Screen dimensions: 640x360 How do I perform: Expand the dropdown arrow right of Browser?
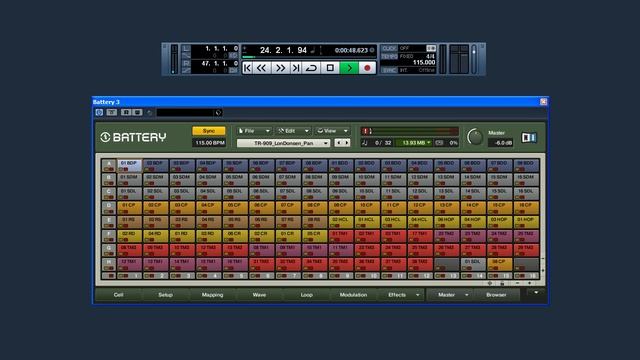click(x=536, y=292)
